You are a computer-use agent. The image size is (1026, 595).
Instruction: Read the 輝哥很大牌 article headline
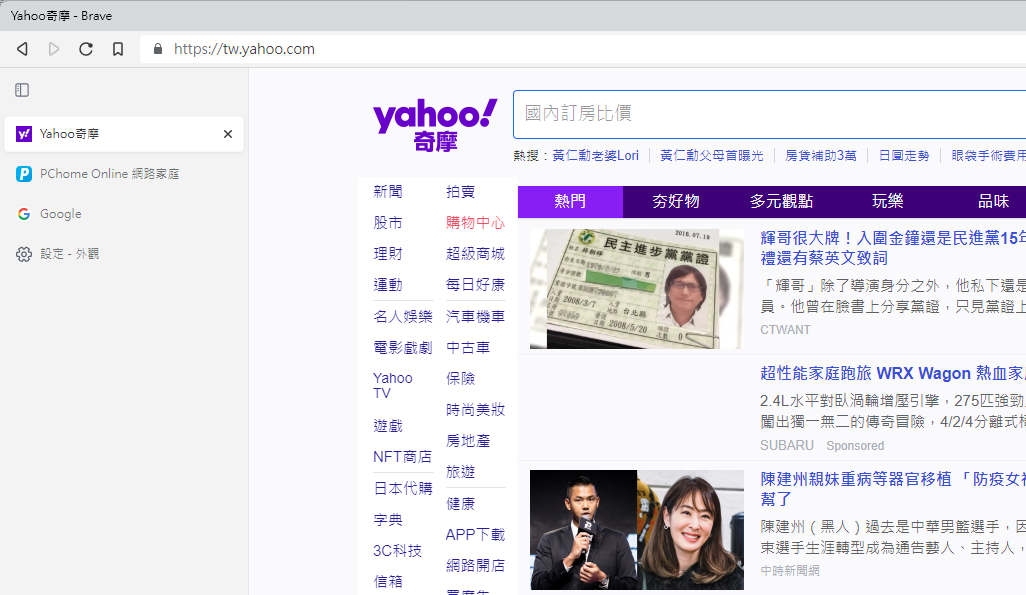893,248
